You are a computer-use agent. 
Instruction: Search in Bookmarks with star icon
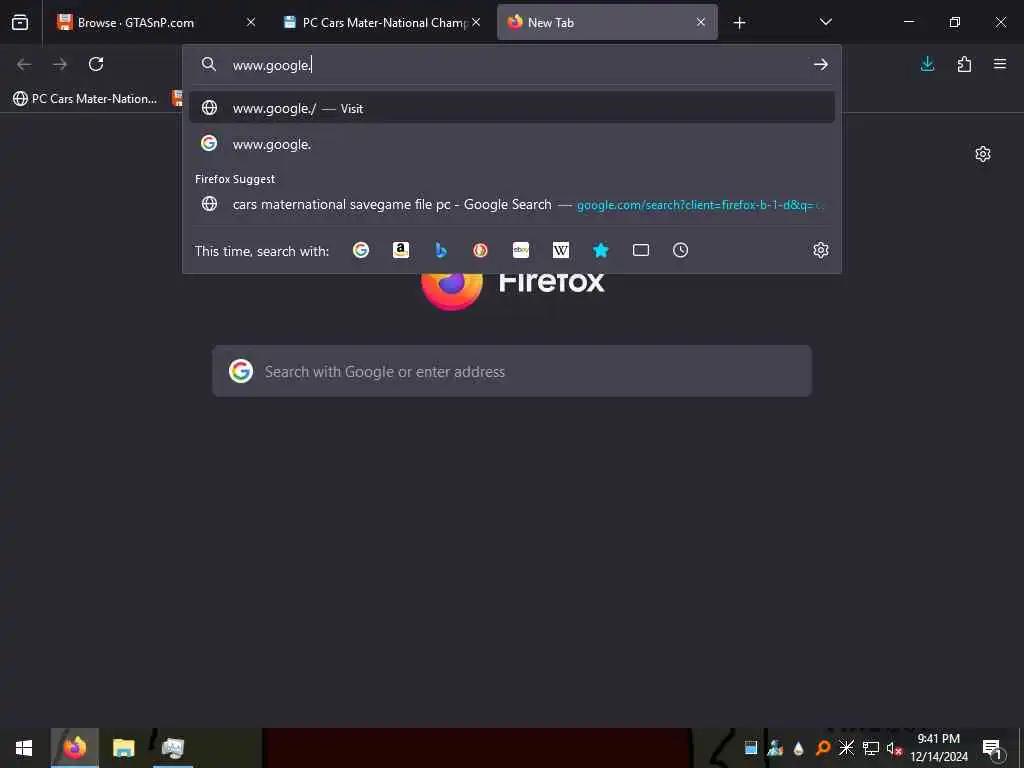click(x=601, y=250)
